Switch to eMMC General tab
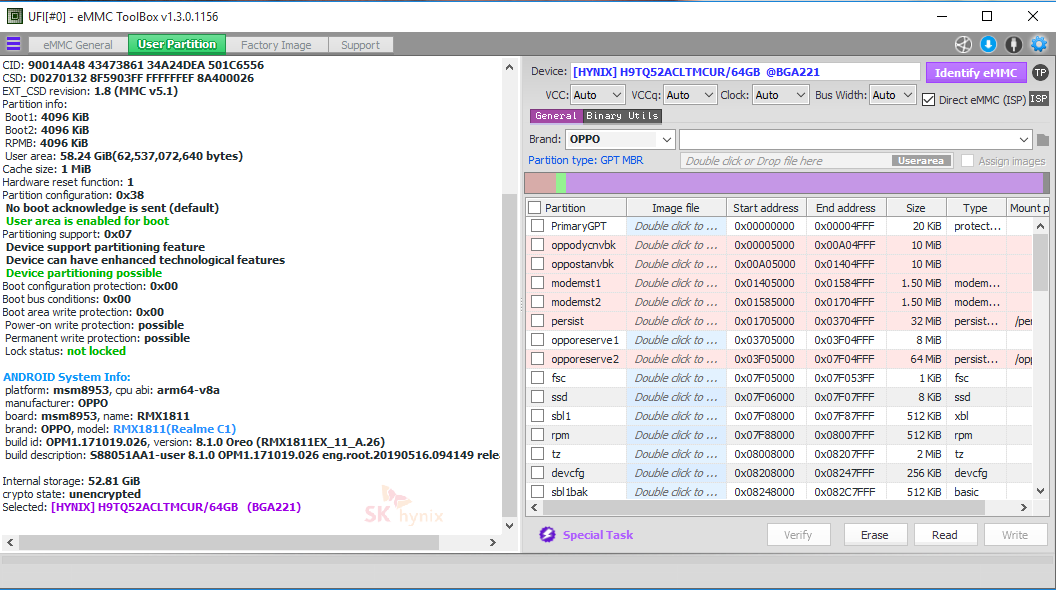The image size is (1056, 590). [78, 45]
